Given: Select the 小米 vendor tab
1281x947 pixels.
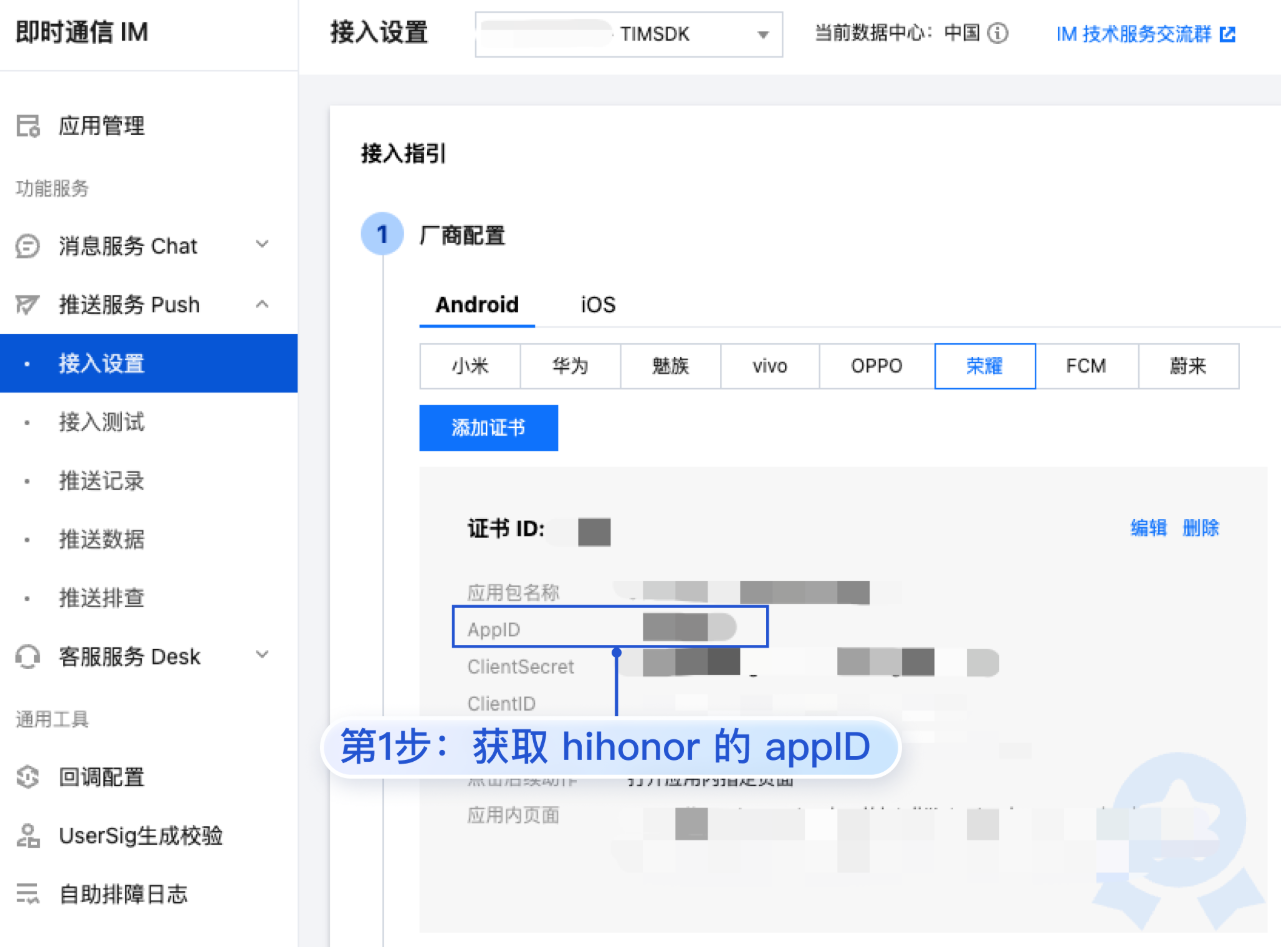Looking at the screenshot, I should [x=470, y=366].
